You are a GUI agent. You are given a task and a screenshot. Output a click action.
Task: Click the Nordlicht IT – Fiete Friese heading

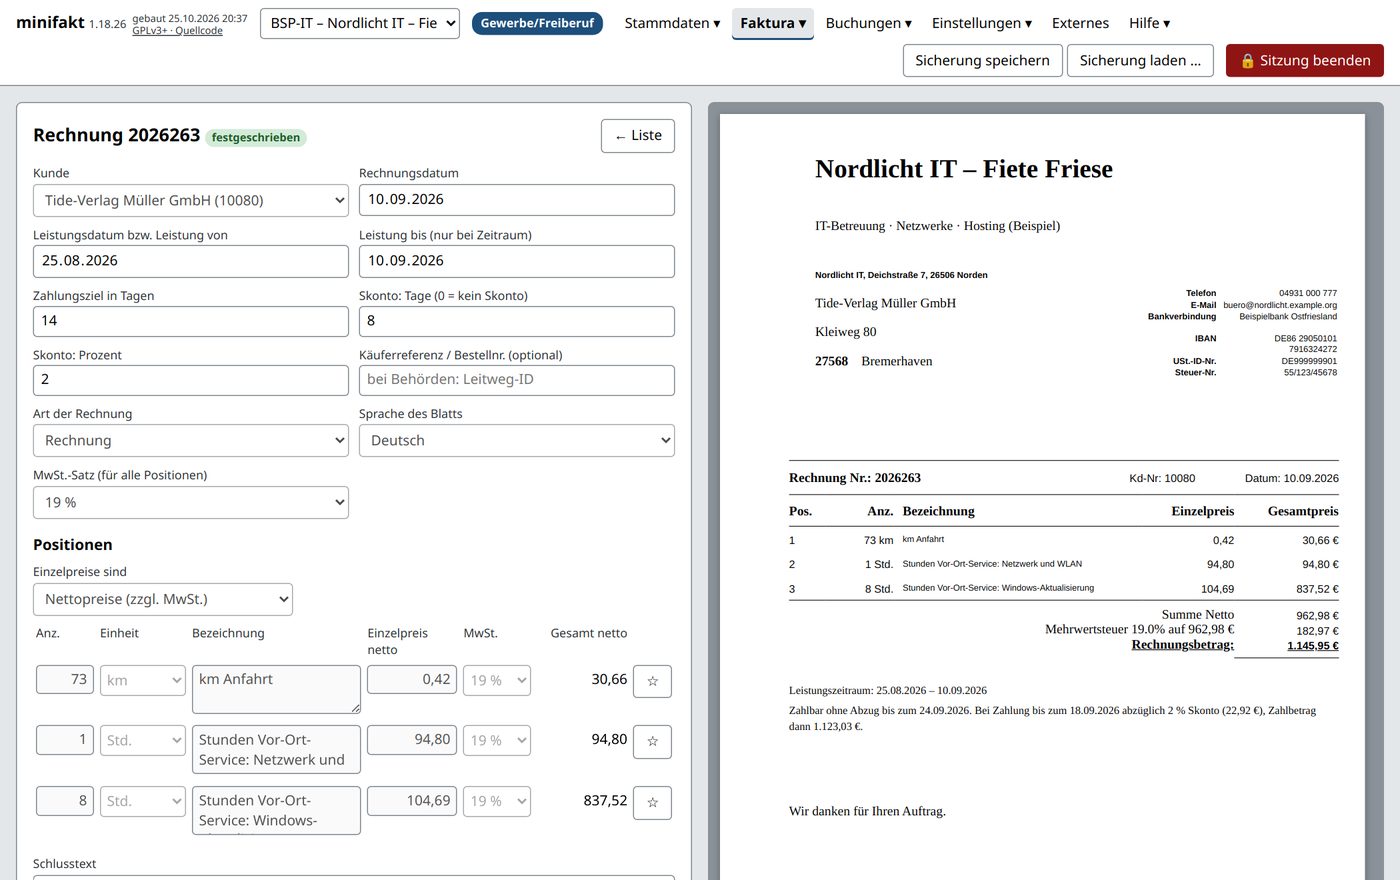point(964,169)
